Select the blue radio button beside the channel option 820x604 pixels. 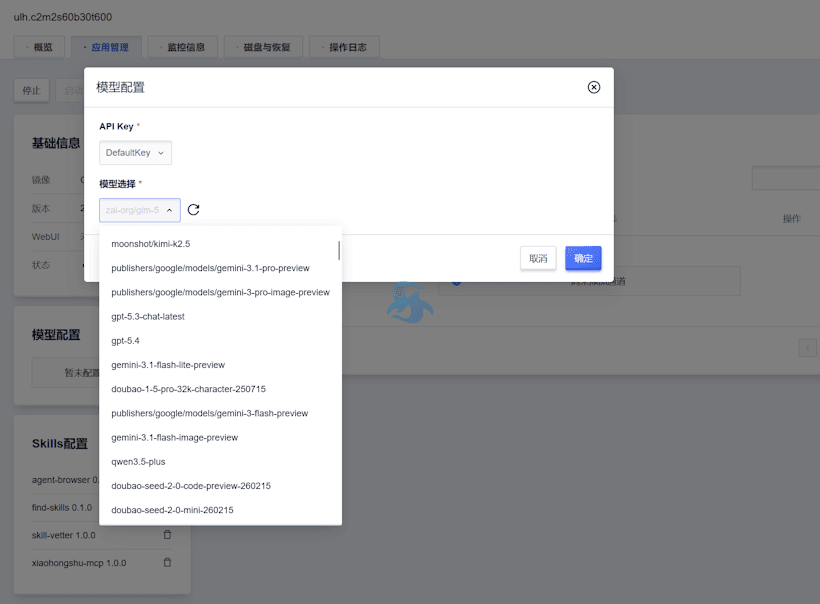pos(457,281)
